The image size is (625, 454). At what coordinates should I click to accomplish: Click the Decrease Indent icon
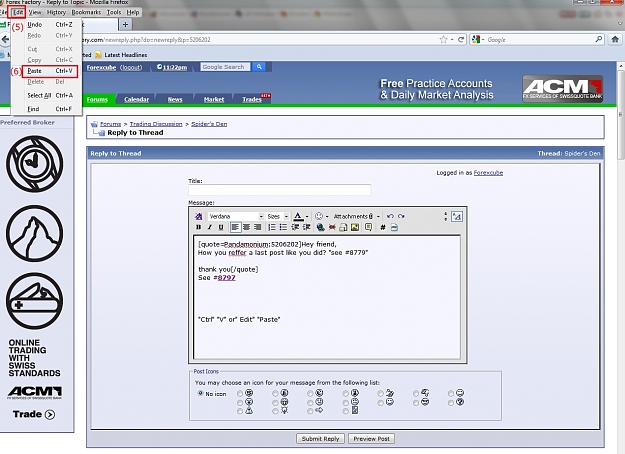(295, 227)
